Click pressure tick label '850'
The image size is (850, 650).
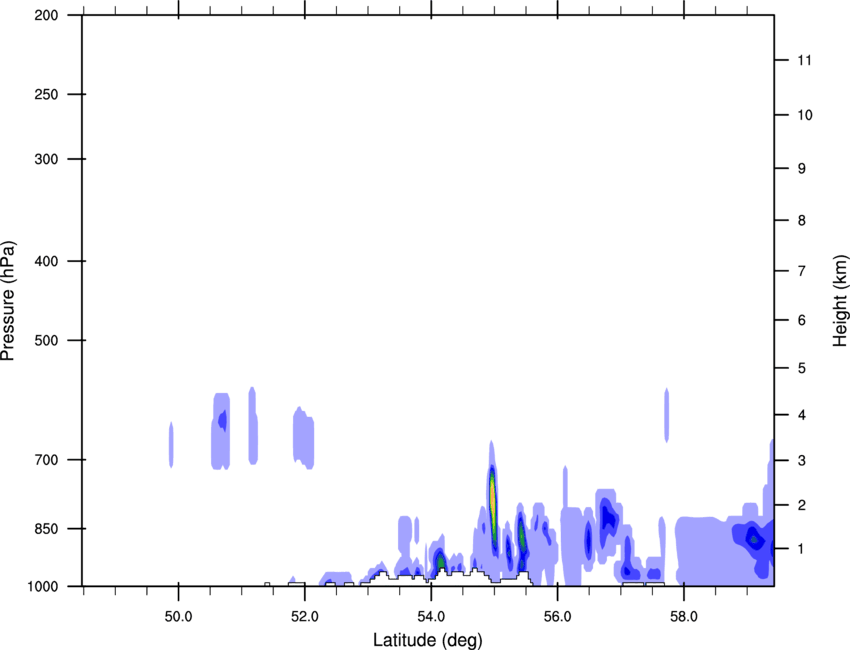(x=46, y=529)
